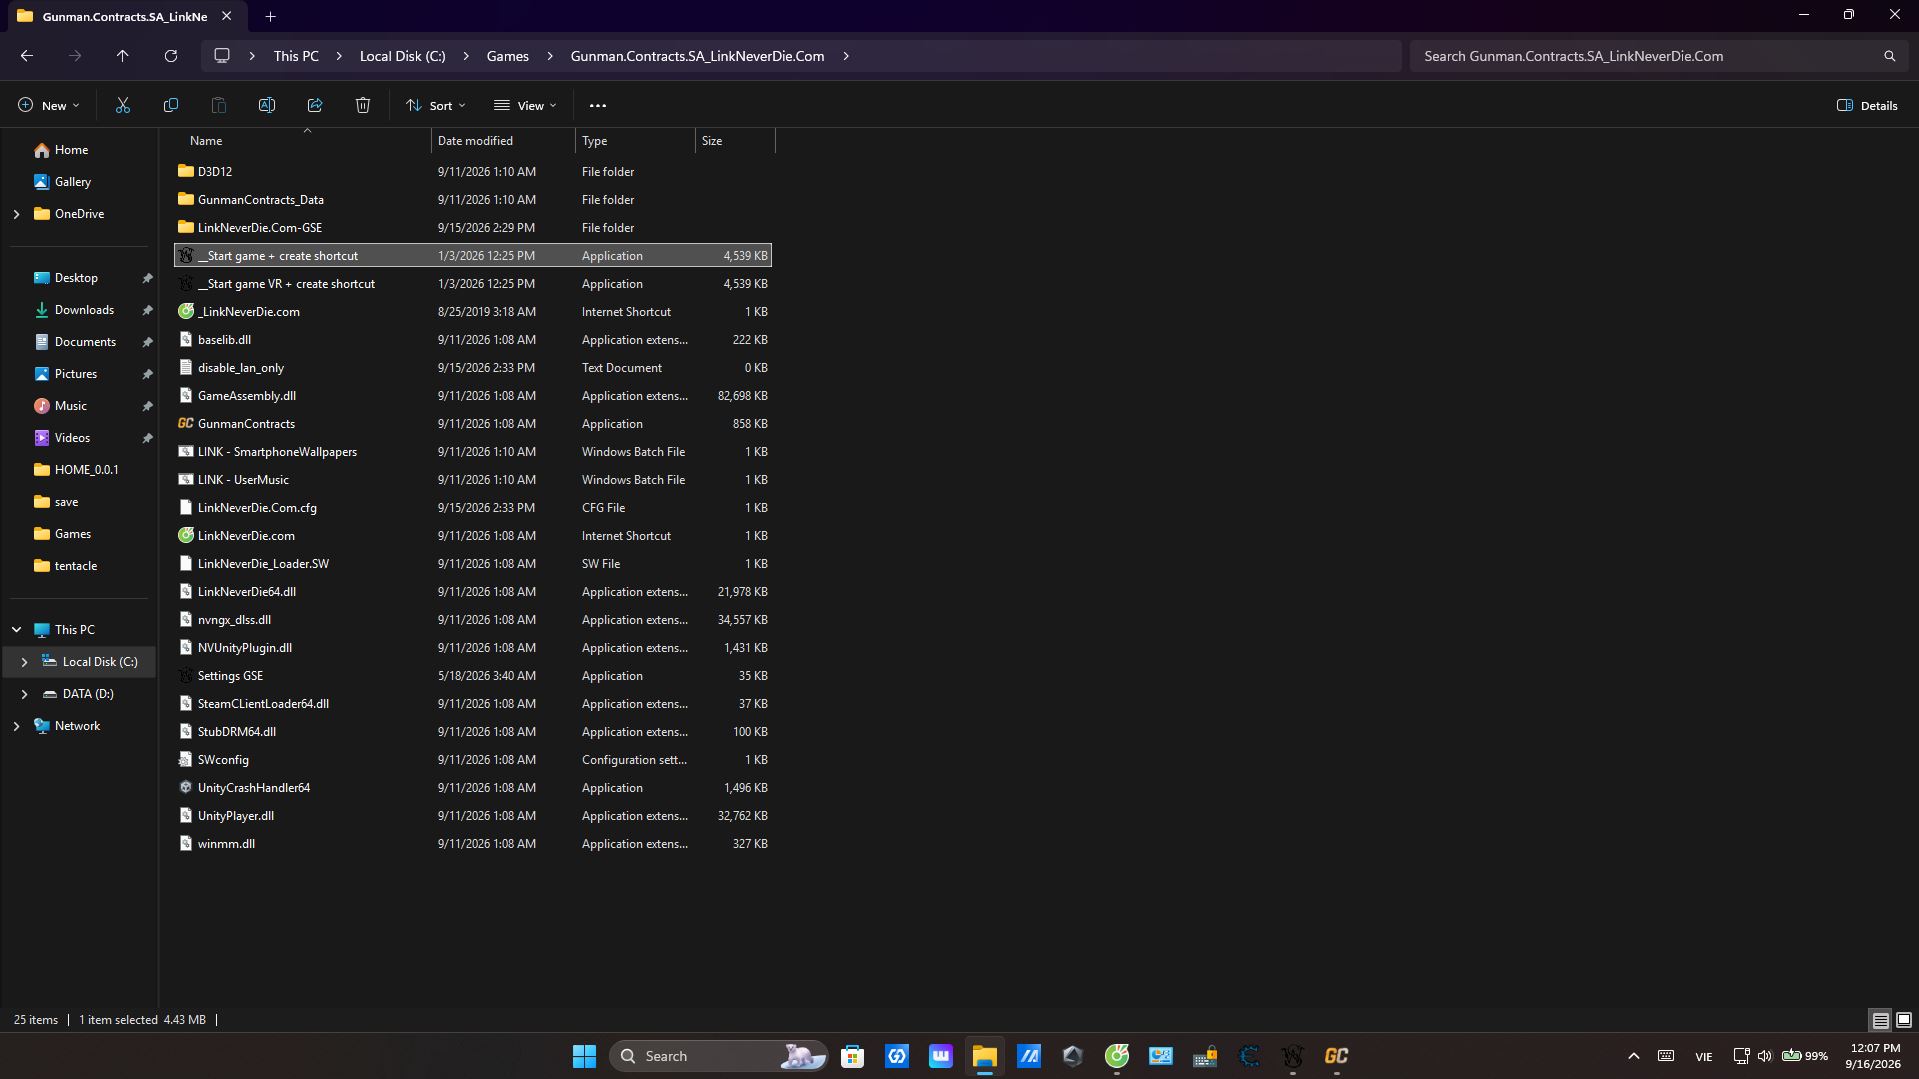Open Gallery in the navigation pane
The width and height of the screenshot is (1919, 1079).
tap(72, 182)
